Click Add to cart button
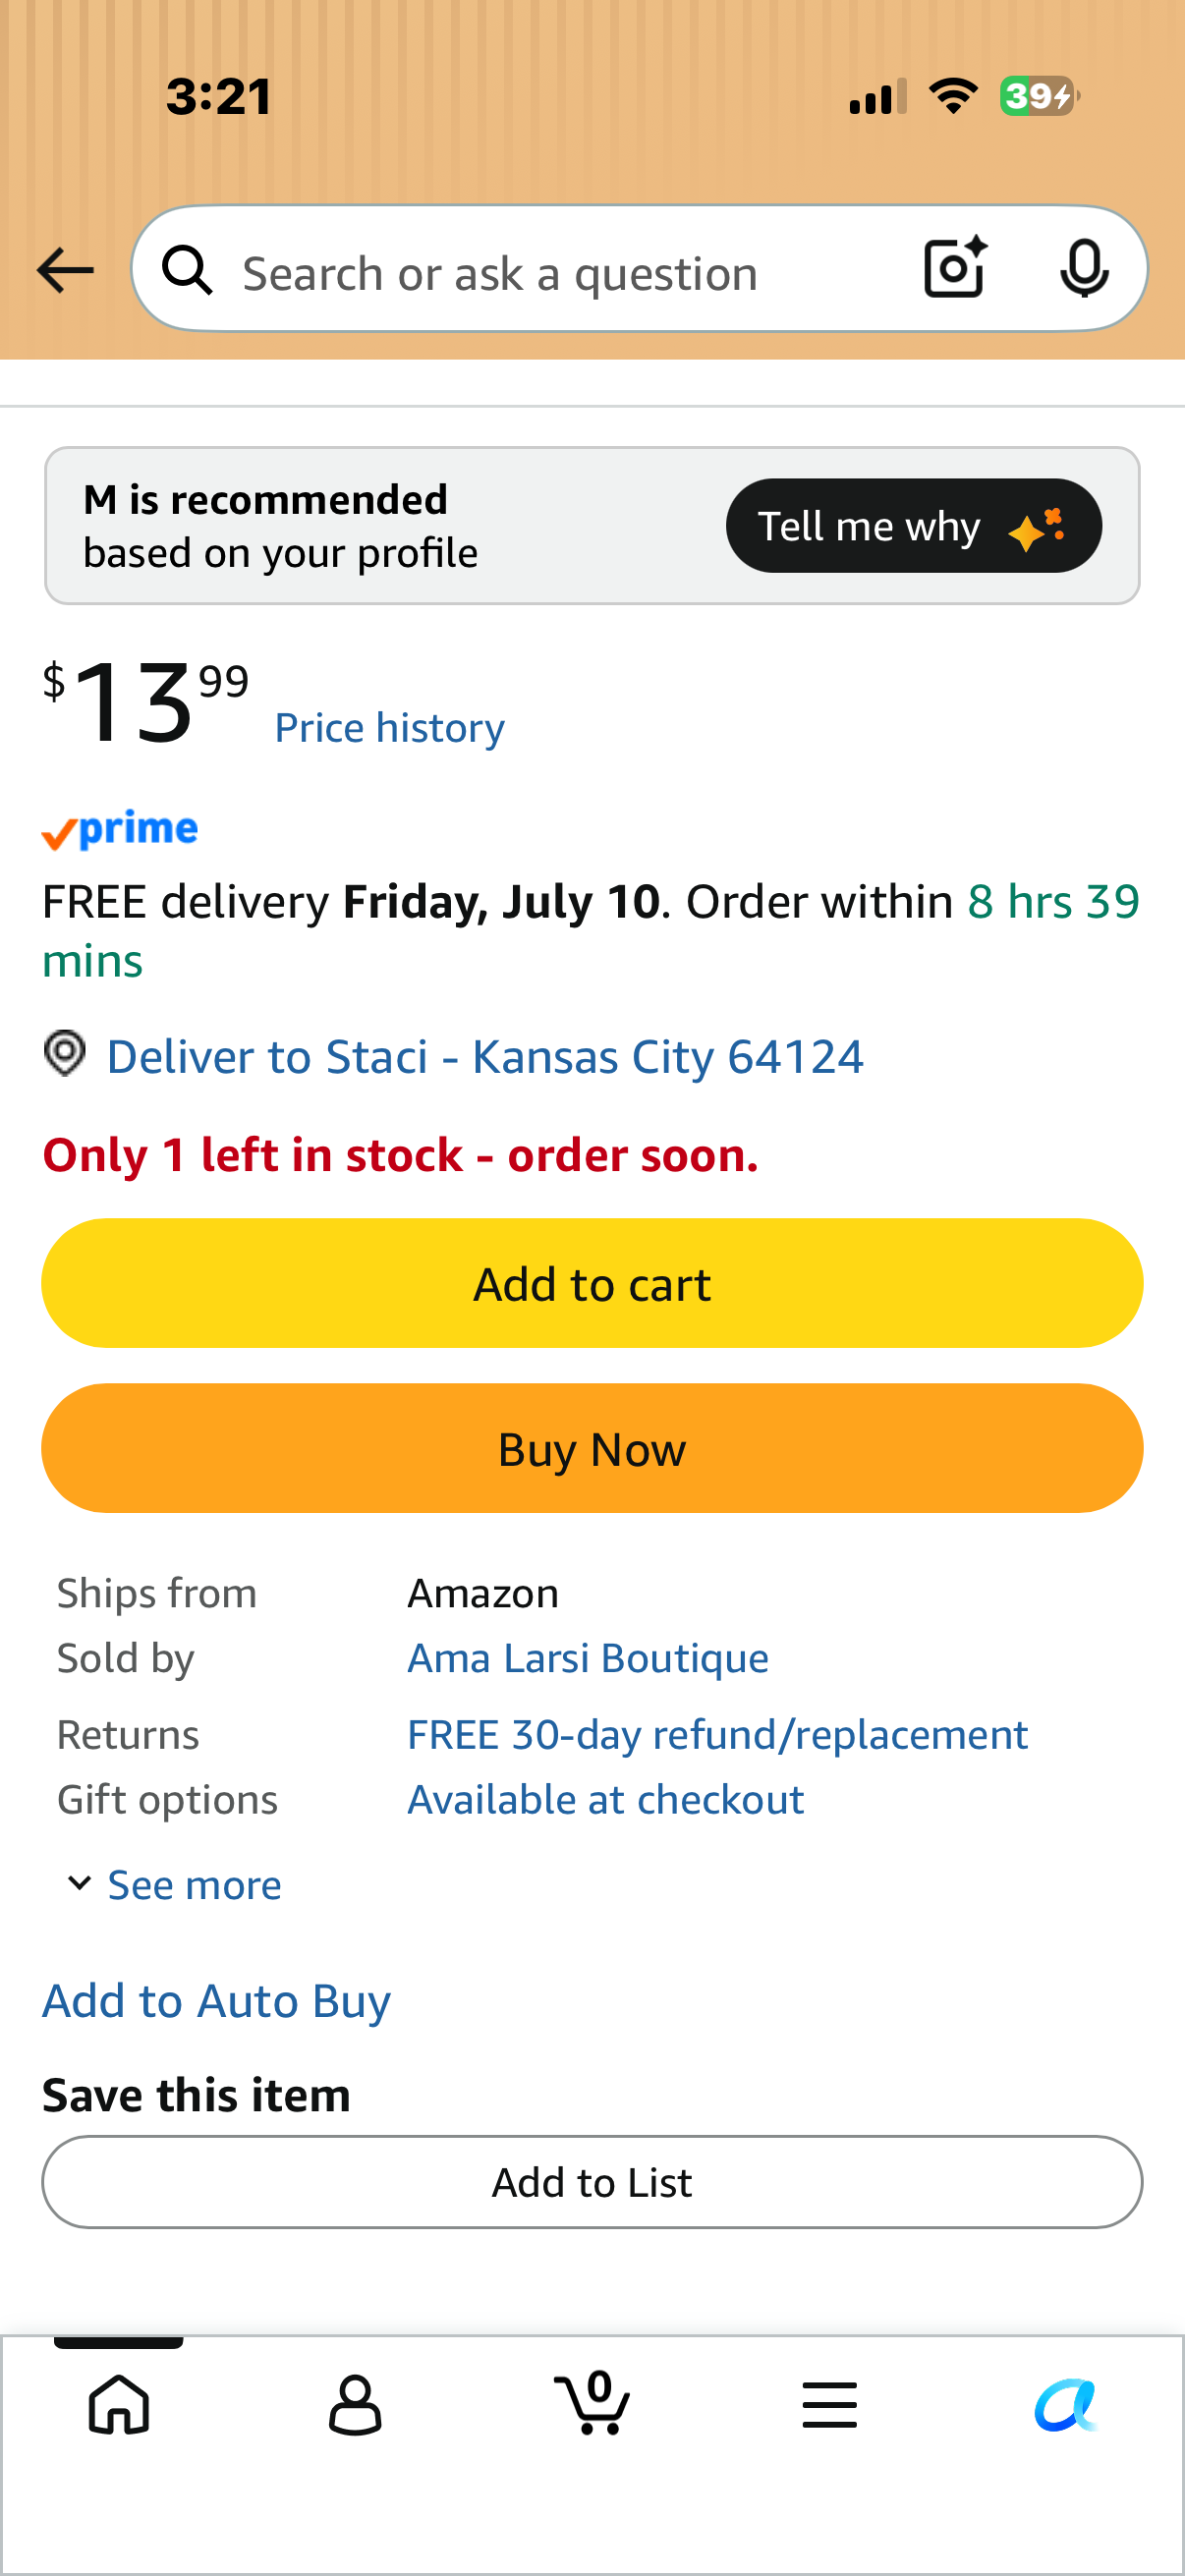The height and width of the screenshot is (2576, 1185). tap(592, 1283)
